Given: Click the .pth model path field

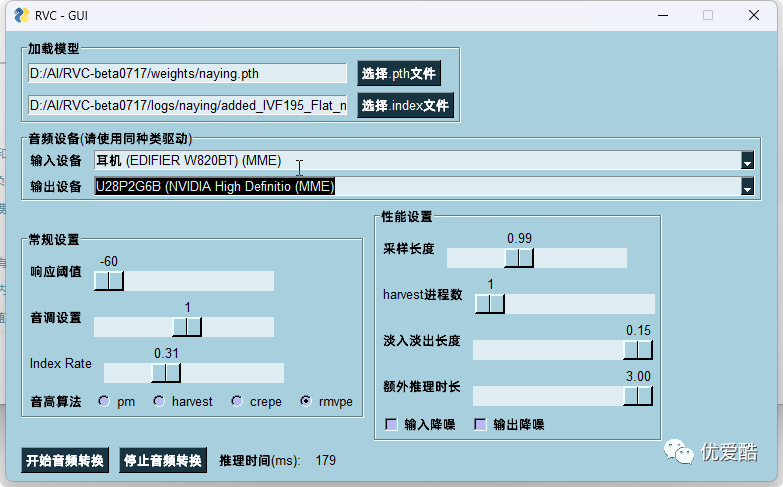Looking at the screenshot, I should click(187, 73).
